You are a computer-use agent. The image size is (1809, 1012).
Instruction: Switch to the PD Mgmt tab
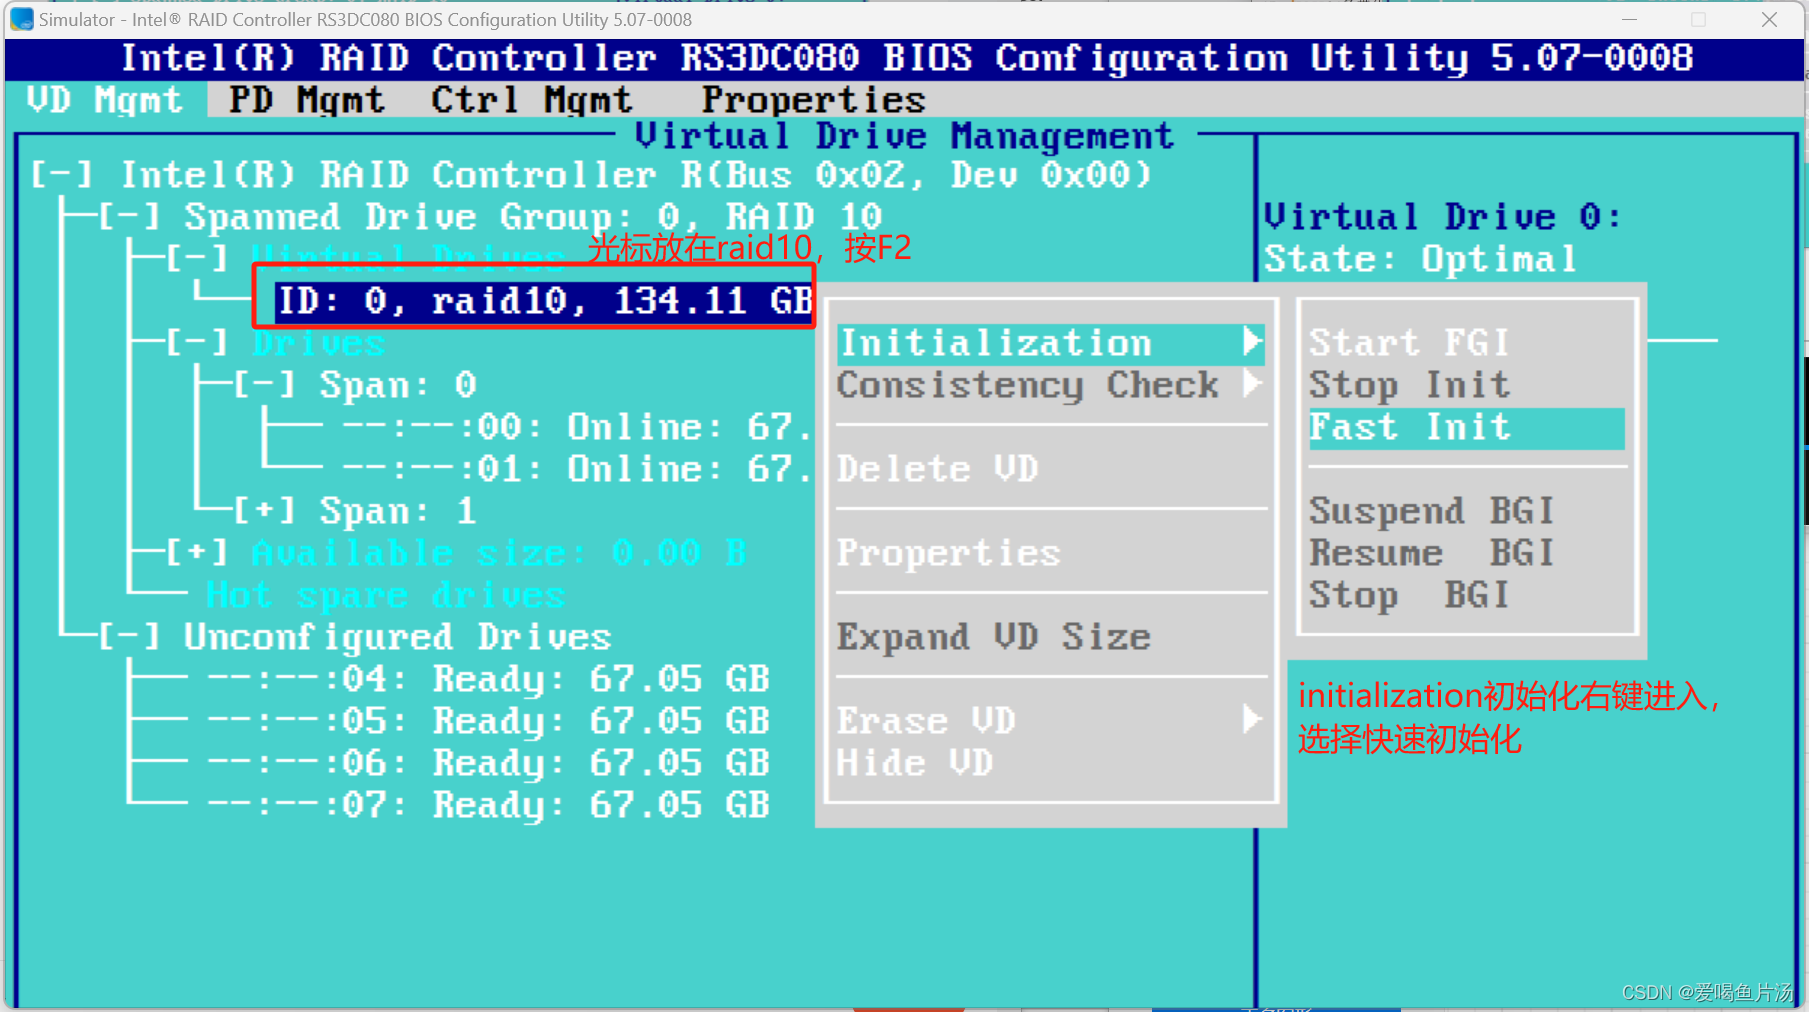pos(307,100)
